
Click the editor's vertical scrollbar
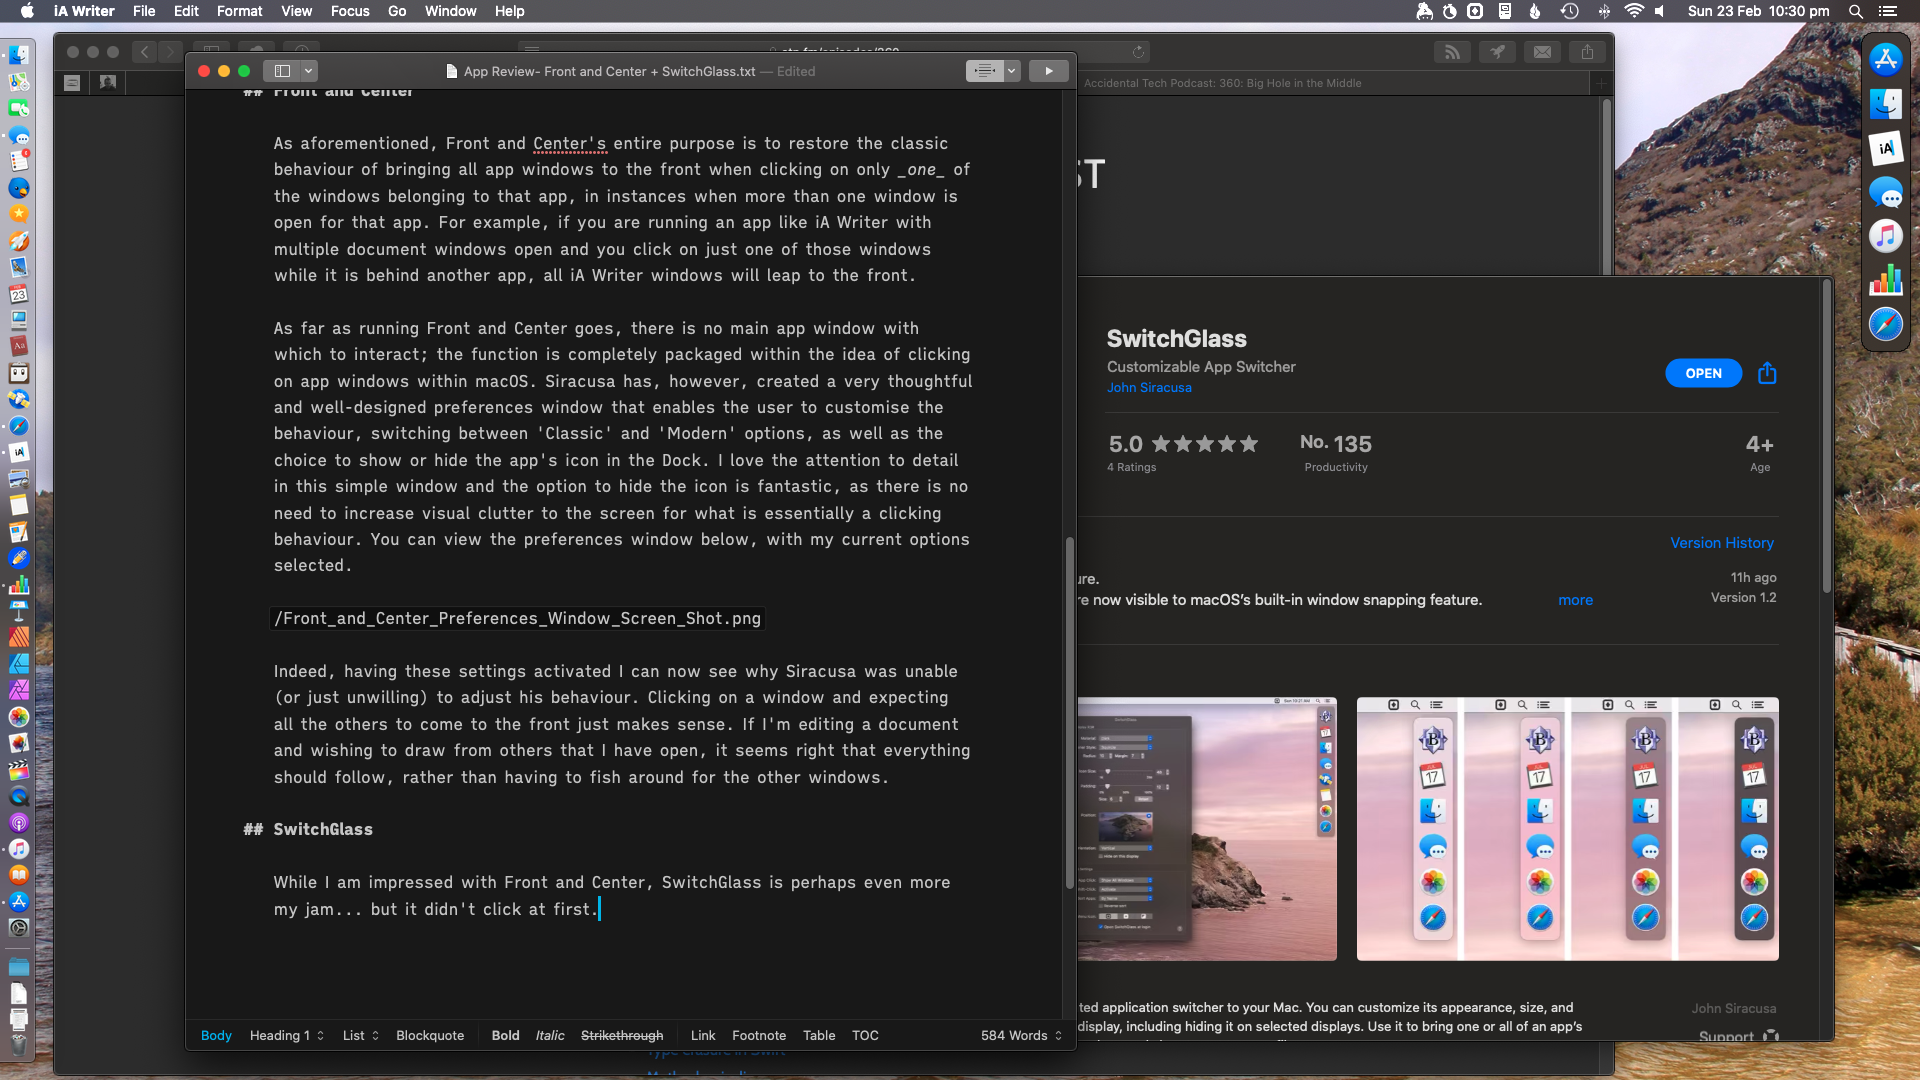coord(1069,712)
